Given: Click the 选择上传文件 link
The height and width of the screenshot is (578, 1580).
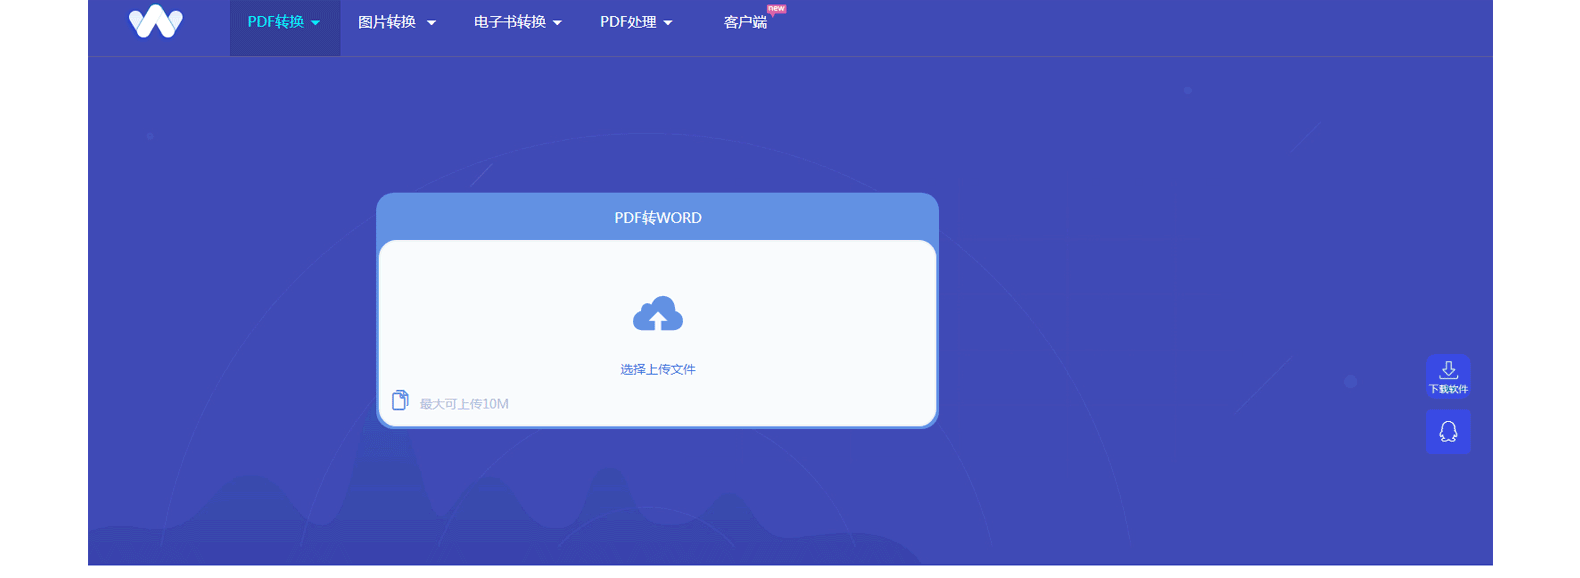Looking at the screenshot, I should click(658, 369).
